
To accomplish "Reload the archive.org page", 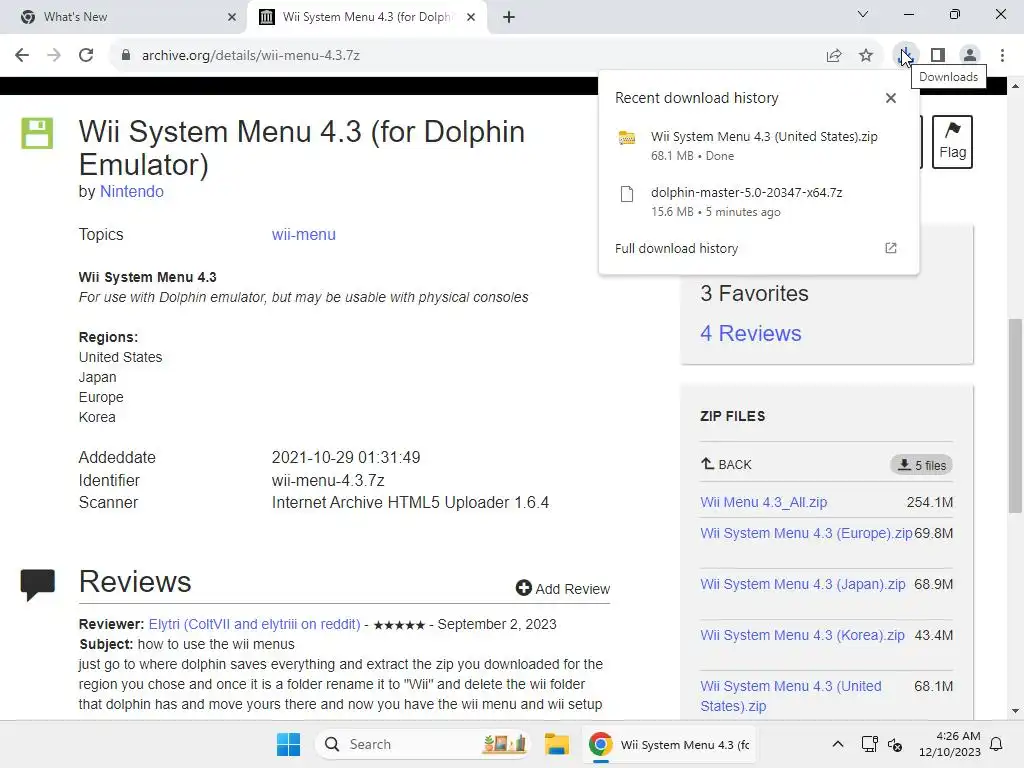I will [x=86, y=56].
